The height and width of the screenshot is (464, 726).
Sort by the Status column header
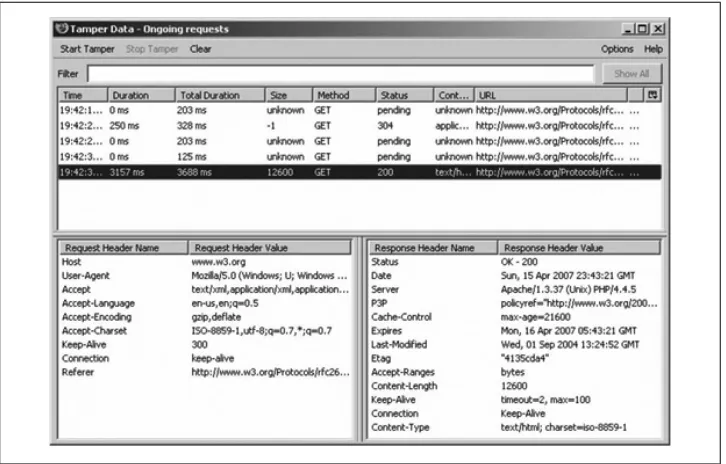point(405,95)
